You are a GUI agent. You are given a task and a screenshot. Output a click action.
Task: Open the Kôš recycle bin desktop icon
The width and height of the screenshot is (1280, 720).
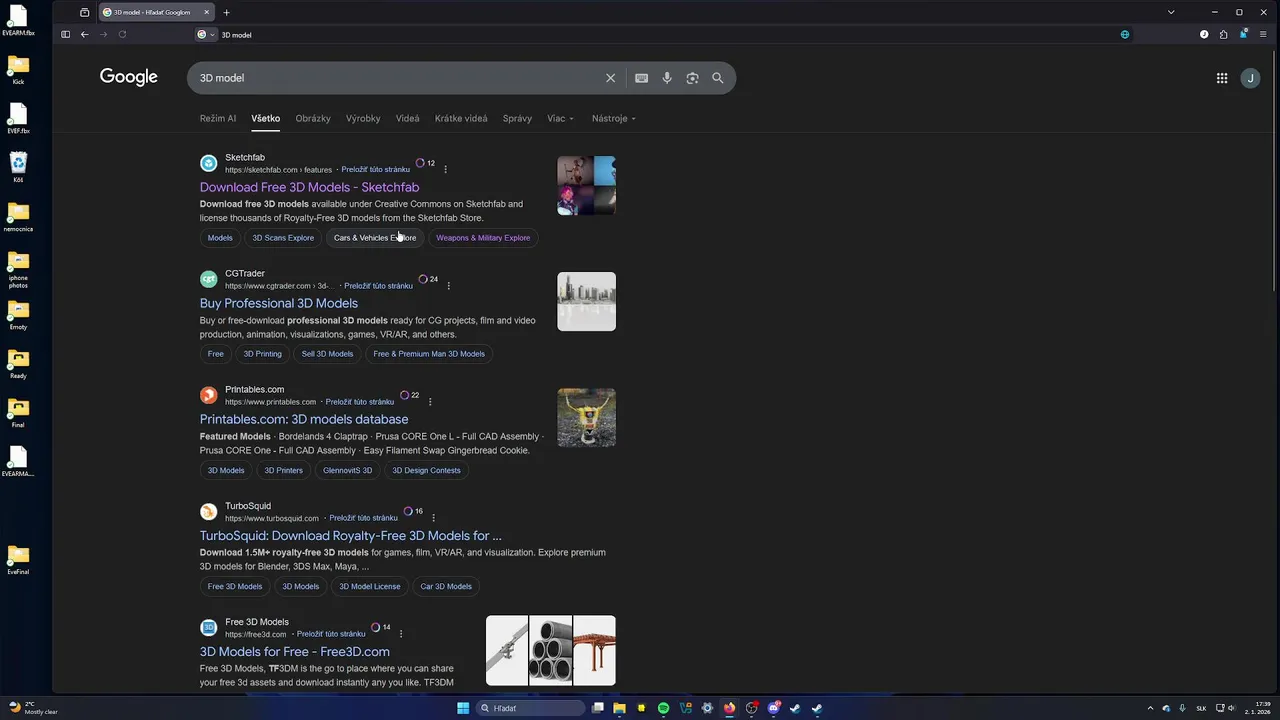click(18, 166)
